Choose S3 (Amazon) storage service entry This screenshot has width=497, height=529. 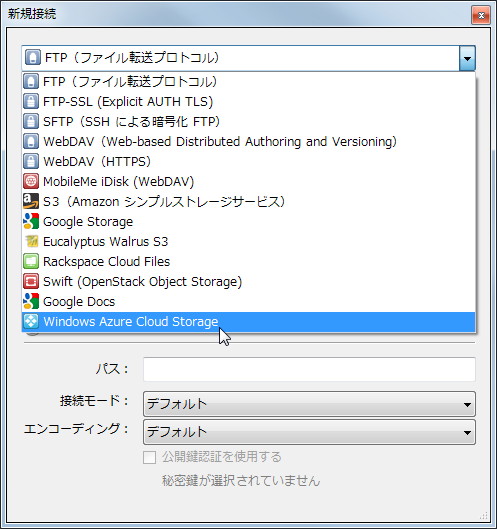[x=249, y=201]
